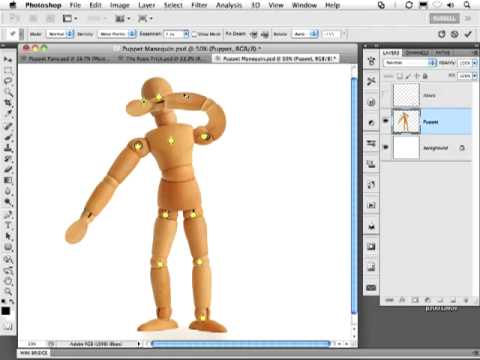
Task: Select the Lasso tool
Action: click(8, 81)
